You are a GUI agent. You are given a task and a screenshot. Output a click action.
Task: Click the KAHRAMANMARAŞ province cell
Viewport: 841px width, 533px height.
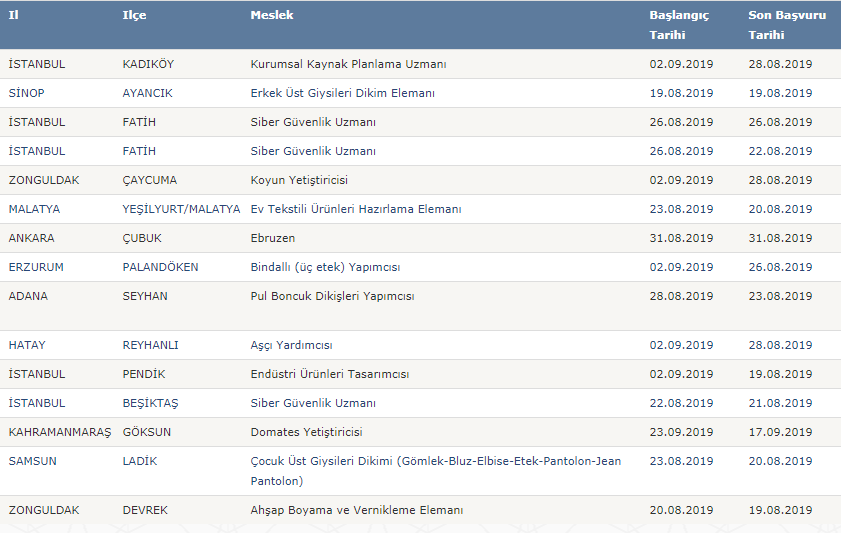pyautogui.click(x=60, y=432)
